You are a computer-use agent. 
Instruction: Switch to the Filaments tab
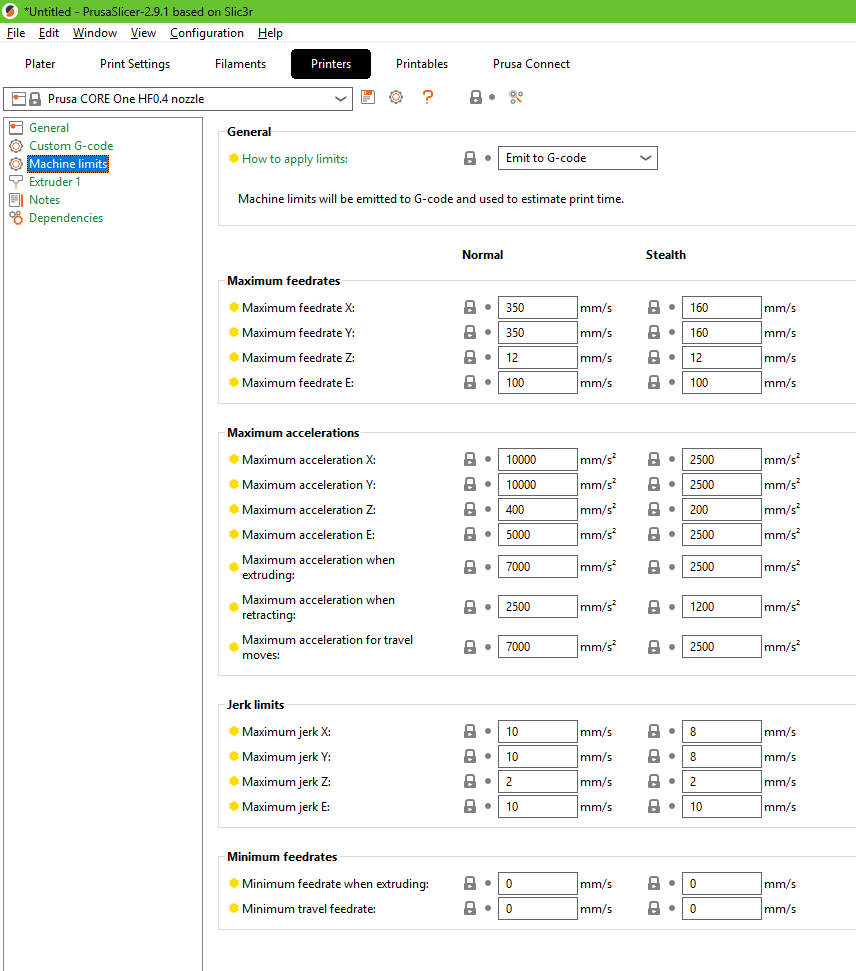[x=240, y=64]
